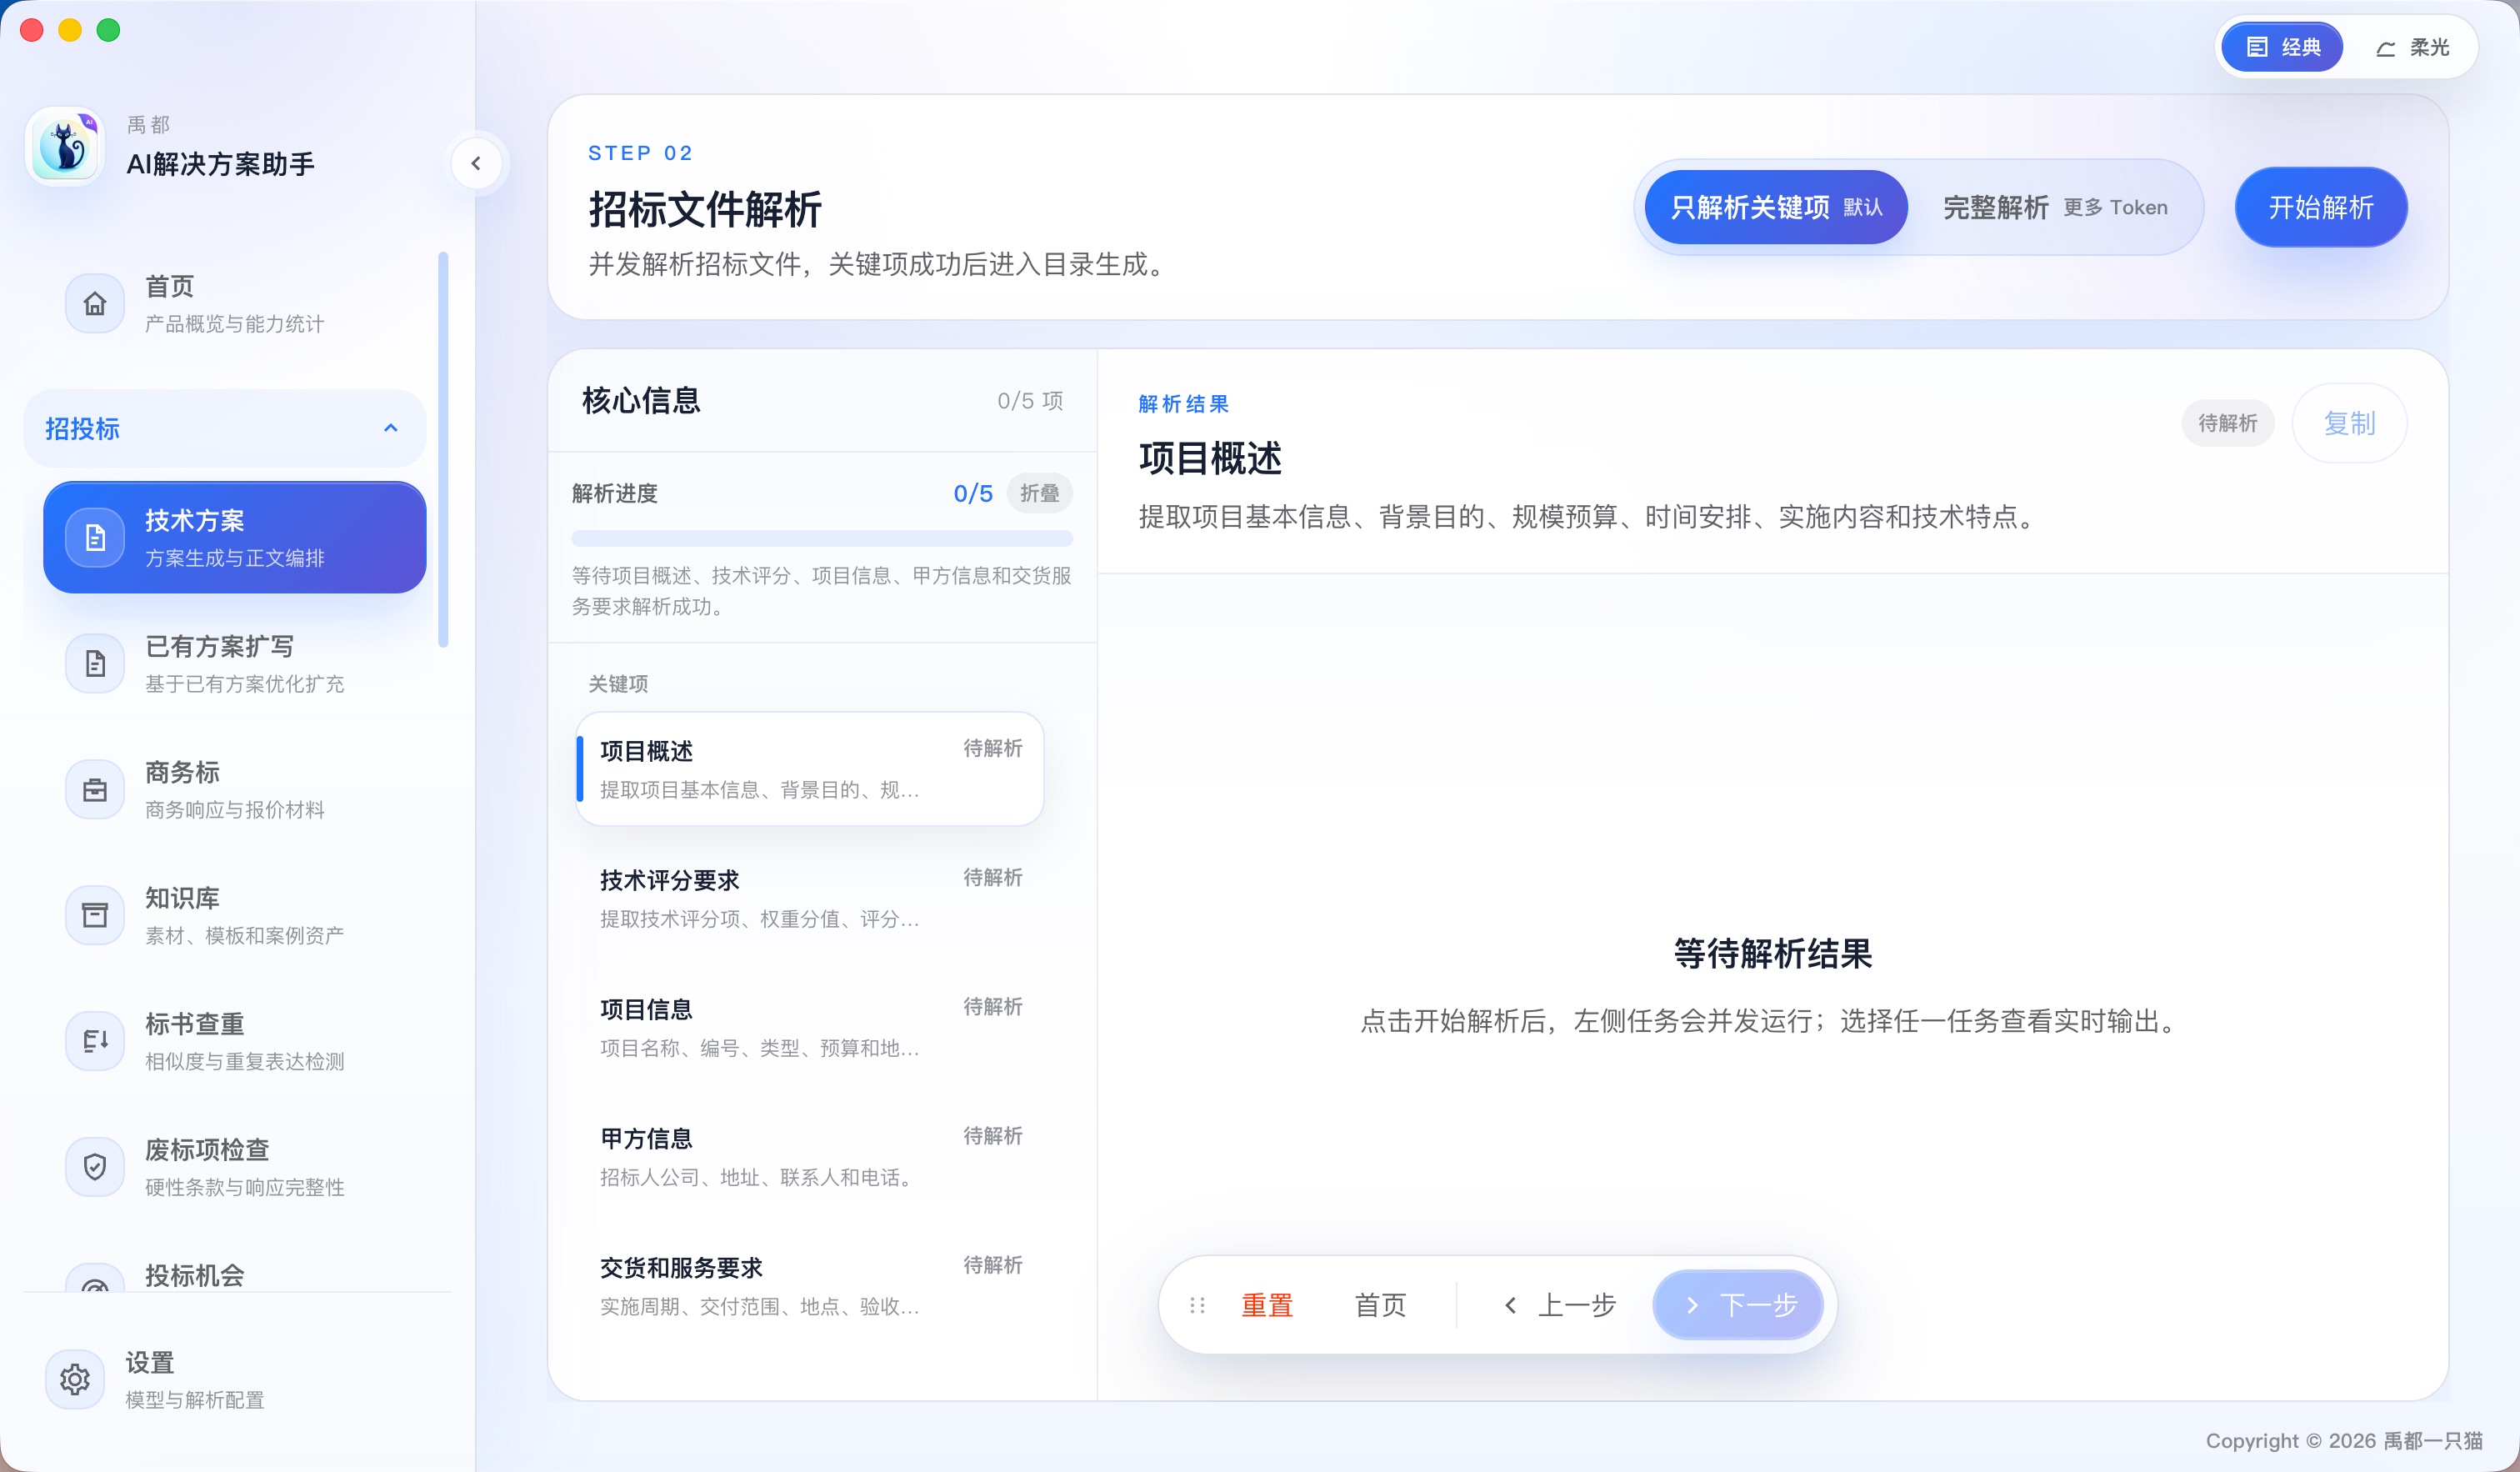Click the 开始解析 button
The width and height of the screenshot is (2520, 1472).
coord(2321,207)
